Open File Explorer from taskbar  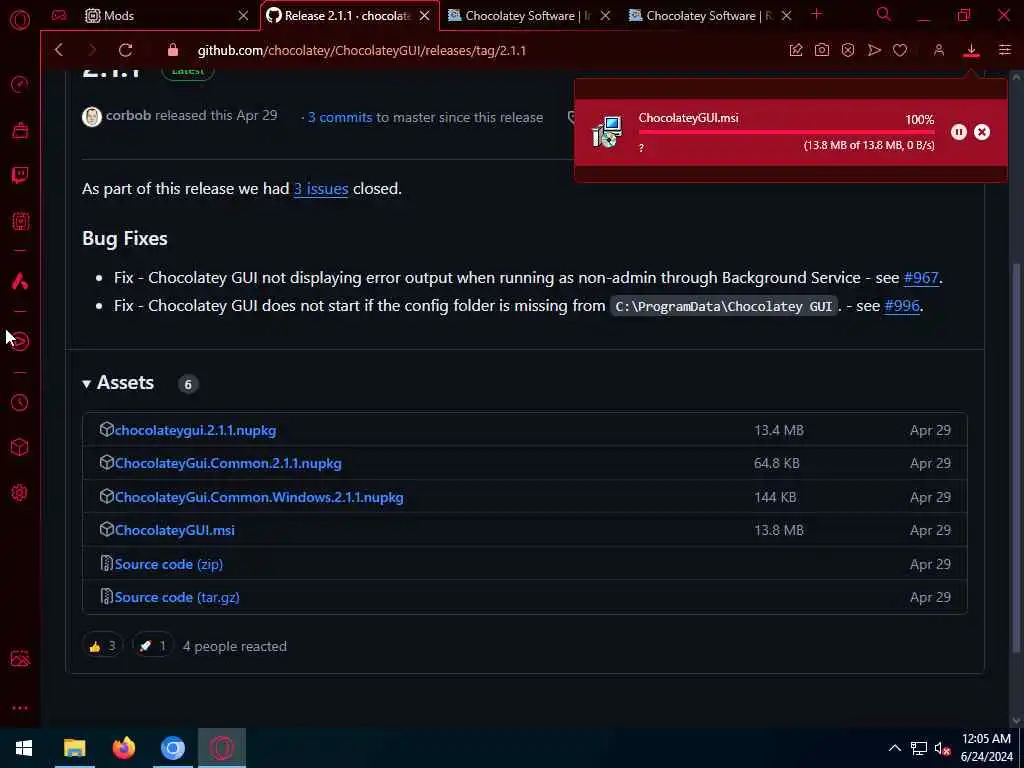[x=74, y=748]
